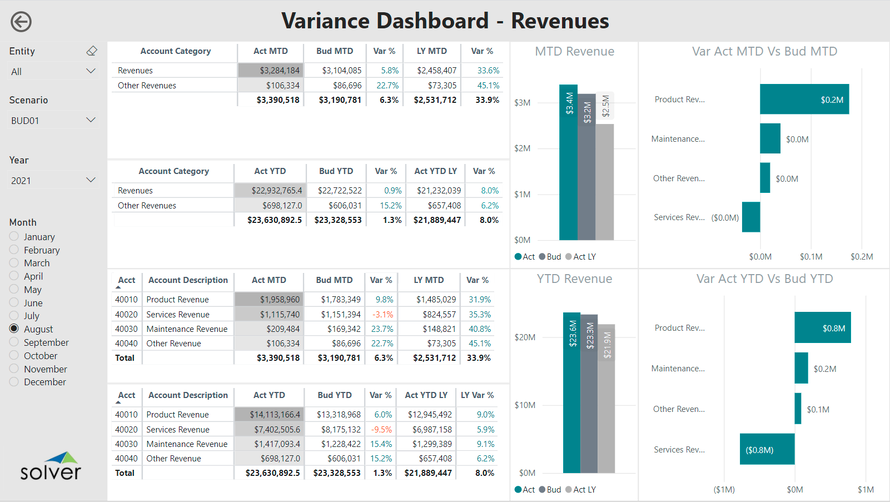Expand the Scenario dropdown BUD01

point(53,120)
